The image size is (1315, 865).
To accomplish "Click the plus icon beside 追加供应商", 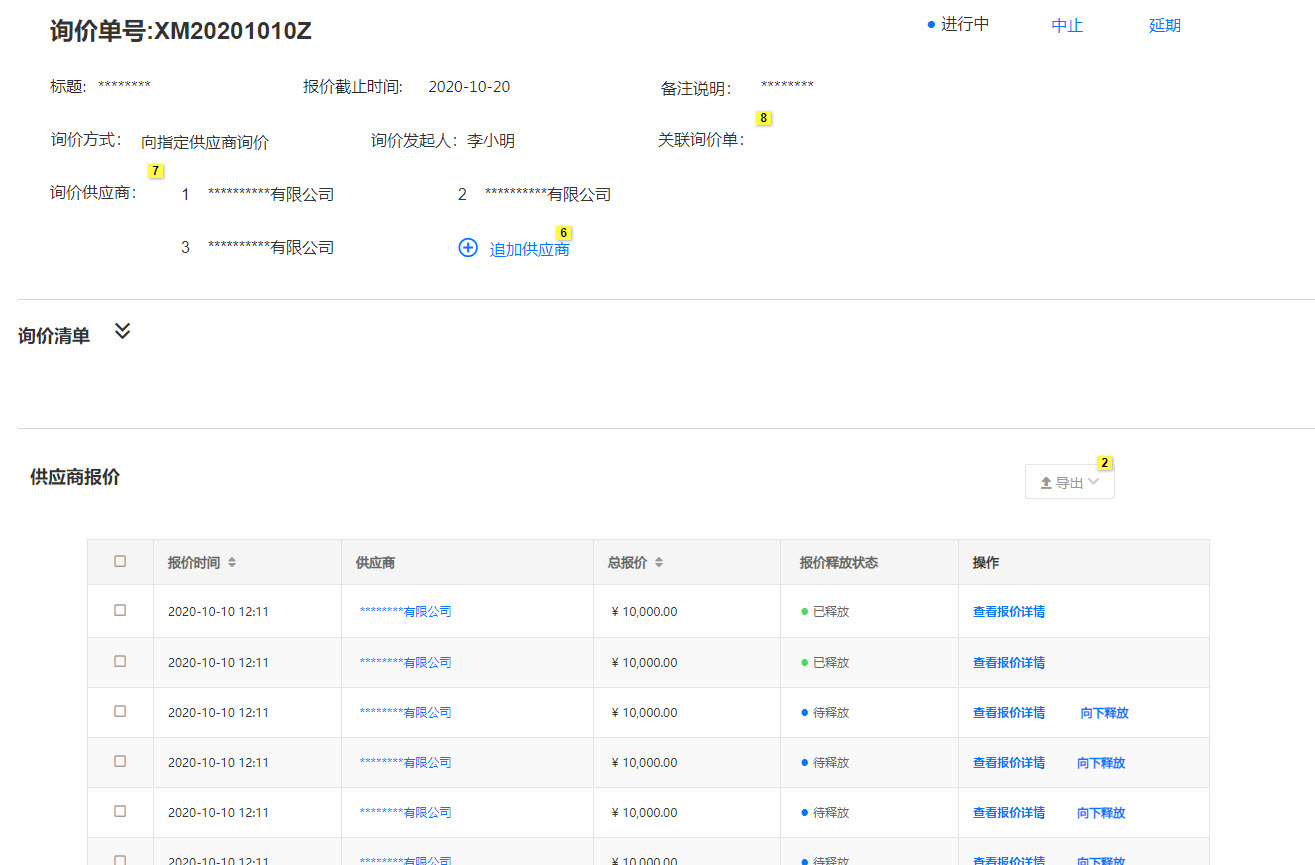I will coord(468,247).
